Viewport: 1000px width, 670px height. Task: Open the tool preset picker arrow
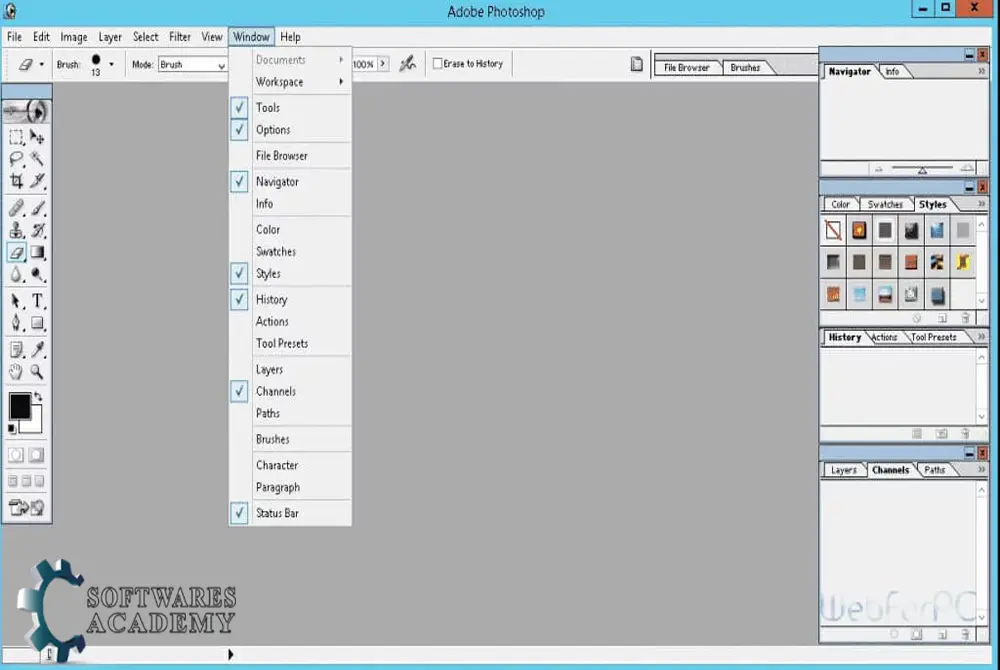click(41, 64)
